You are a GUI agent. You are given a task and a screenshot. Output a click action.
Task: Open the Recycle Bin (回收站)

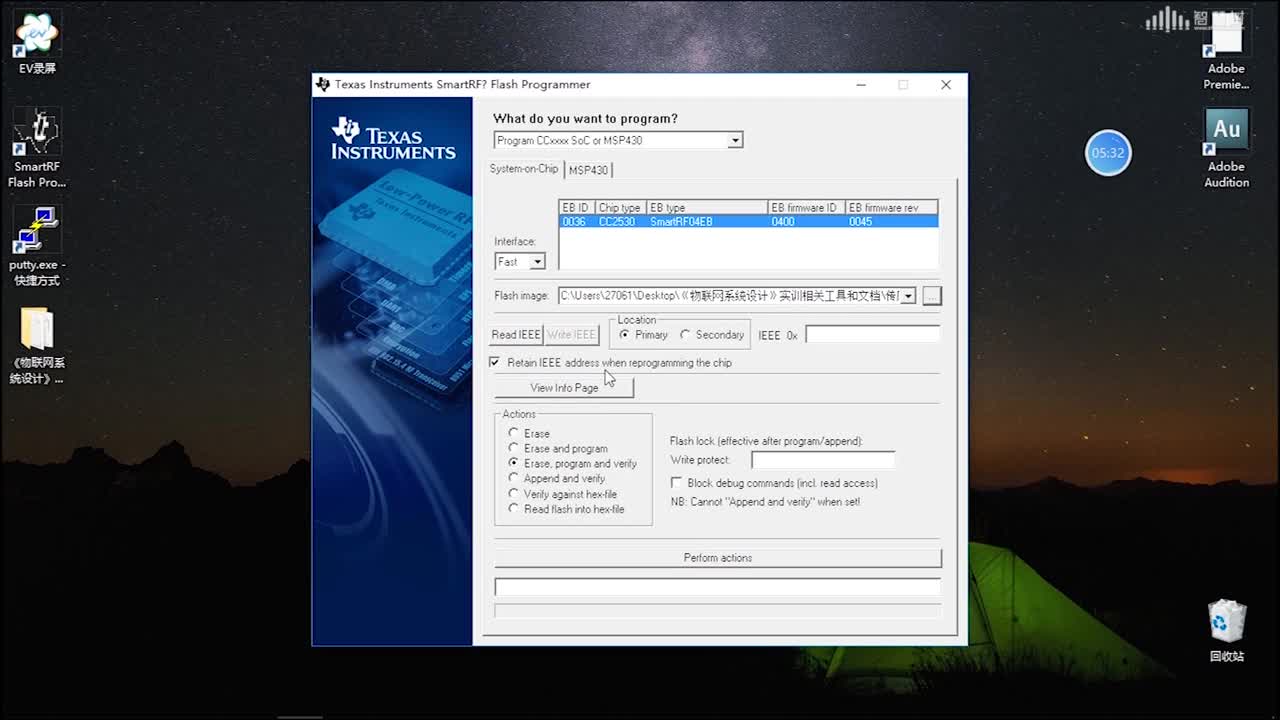click(x=1226, y=630)
